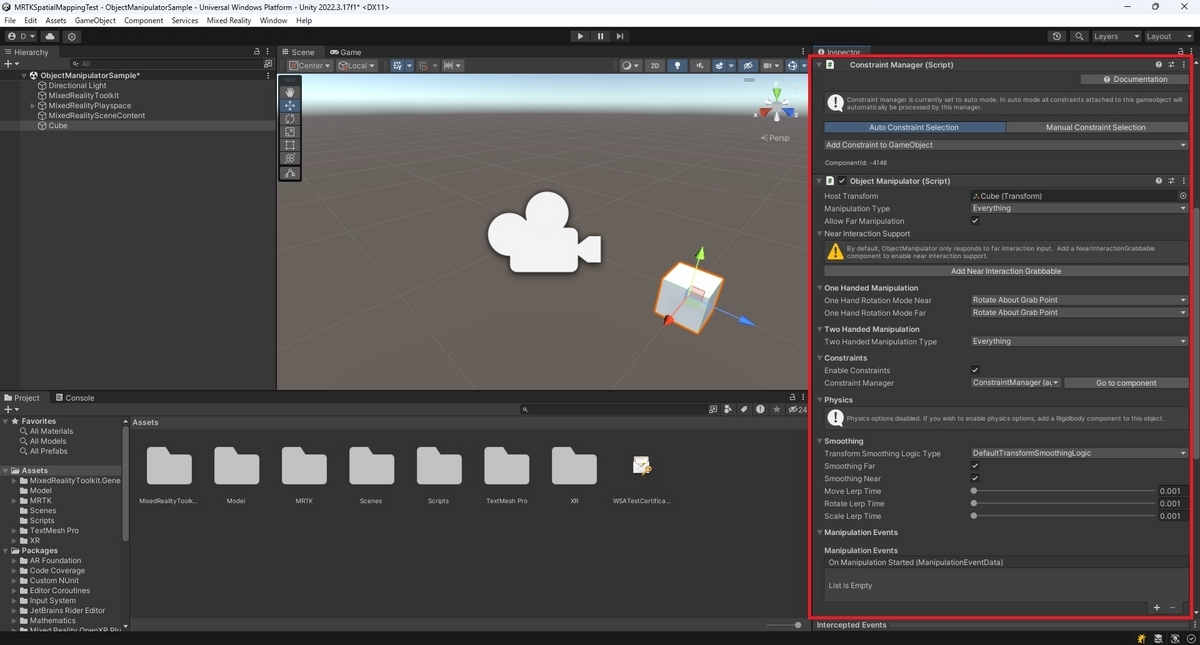Toggle scene lighting bulb icon

point(678,66)
